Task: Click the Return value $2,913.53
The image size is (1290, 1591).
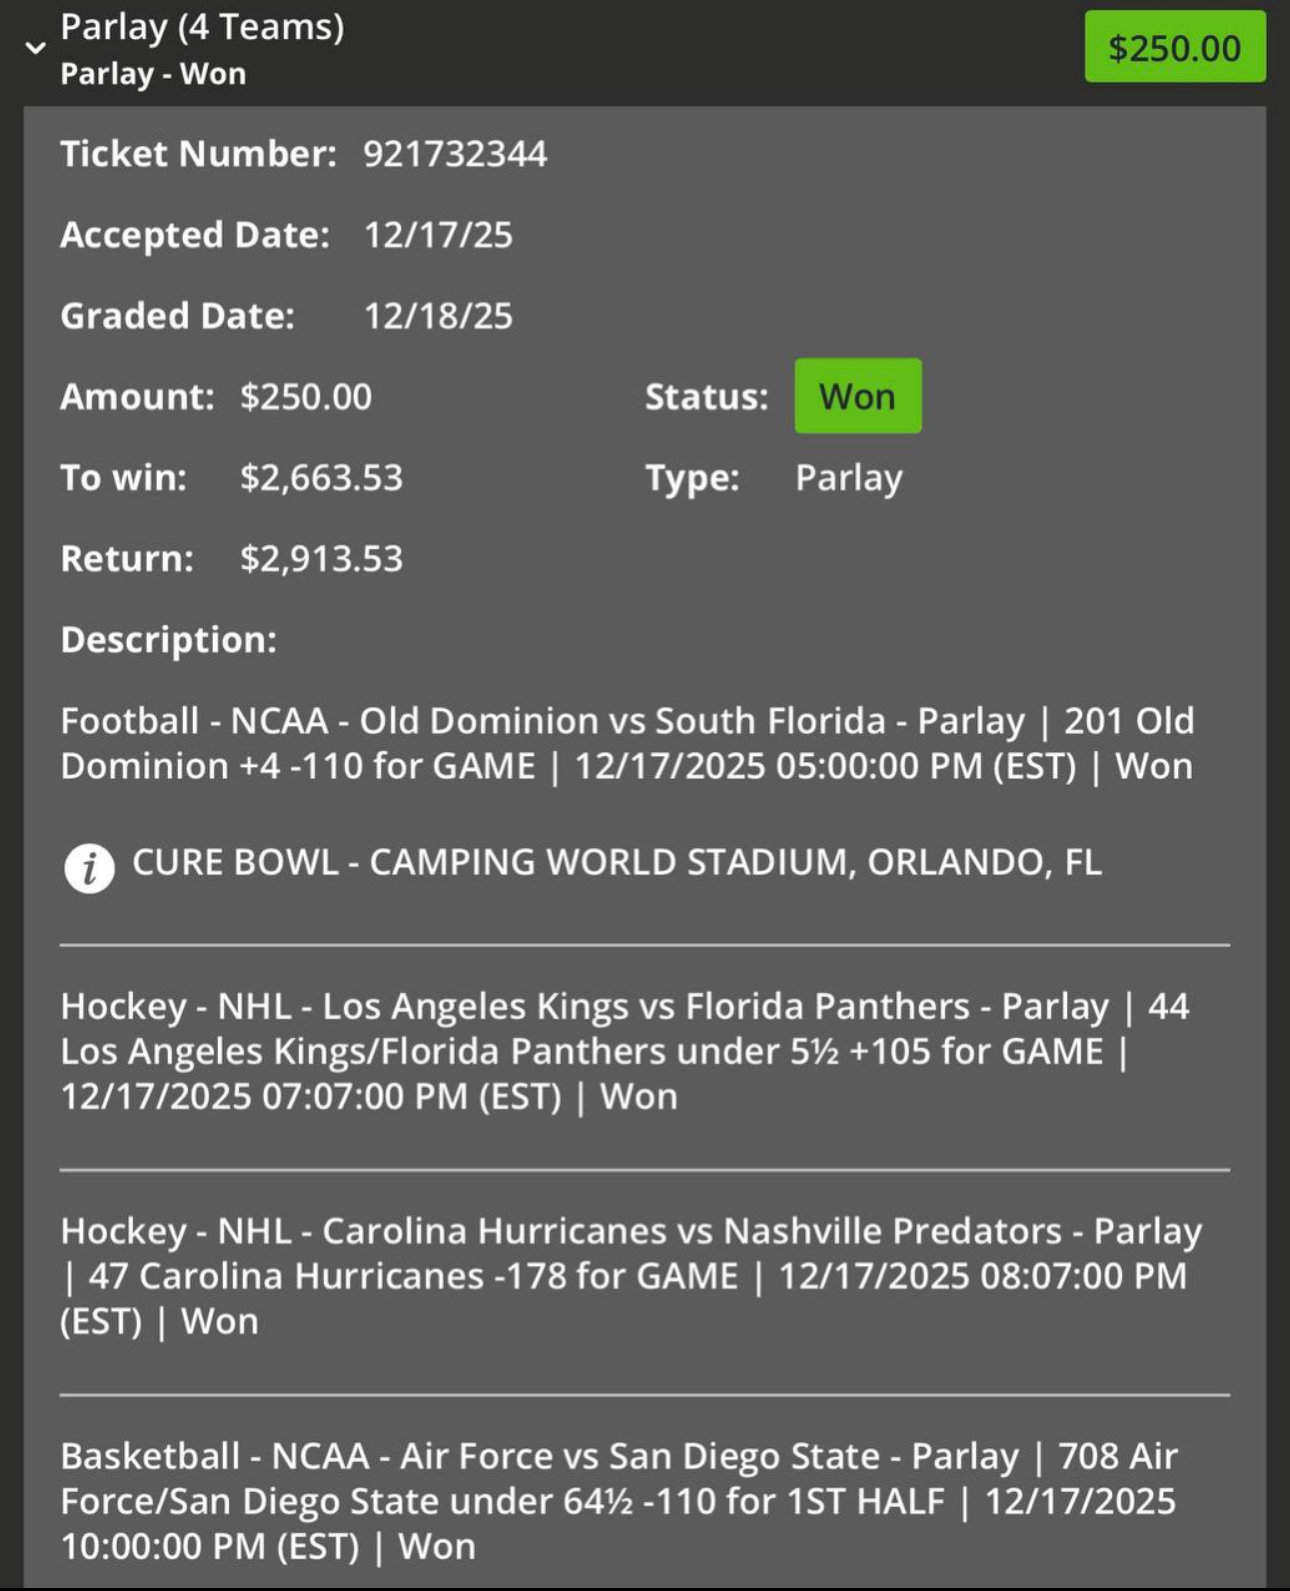Action: (x=321, y=559)
